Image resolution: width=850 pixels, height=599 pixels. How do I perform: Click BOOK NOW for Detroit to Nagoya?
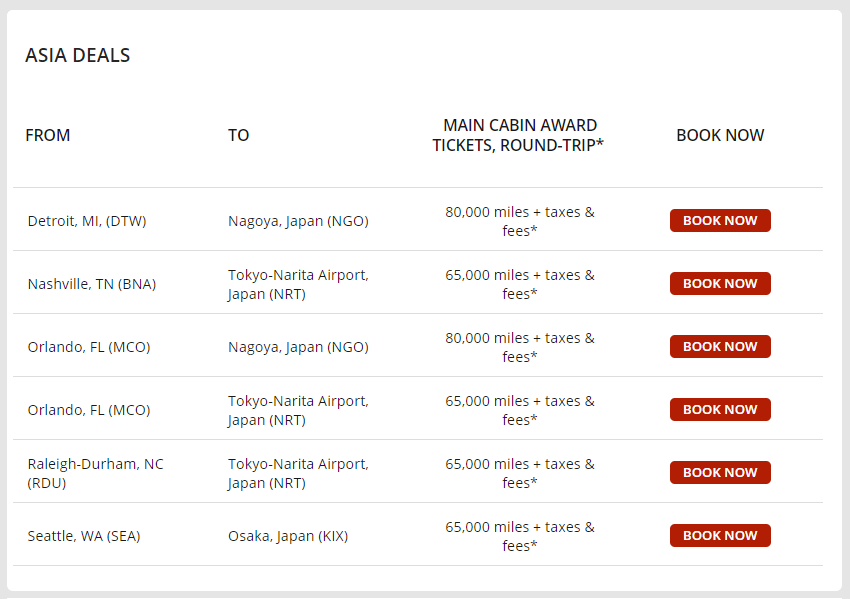pos(720,220)
